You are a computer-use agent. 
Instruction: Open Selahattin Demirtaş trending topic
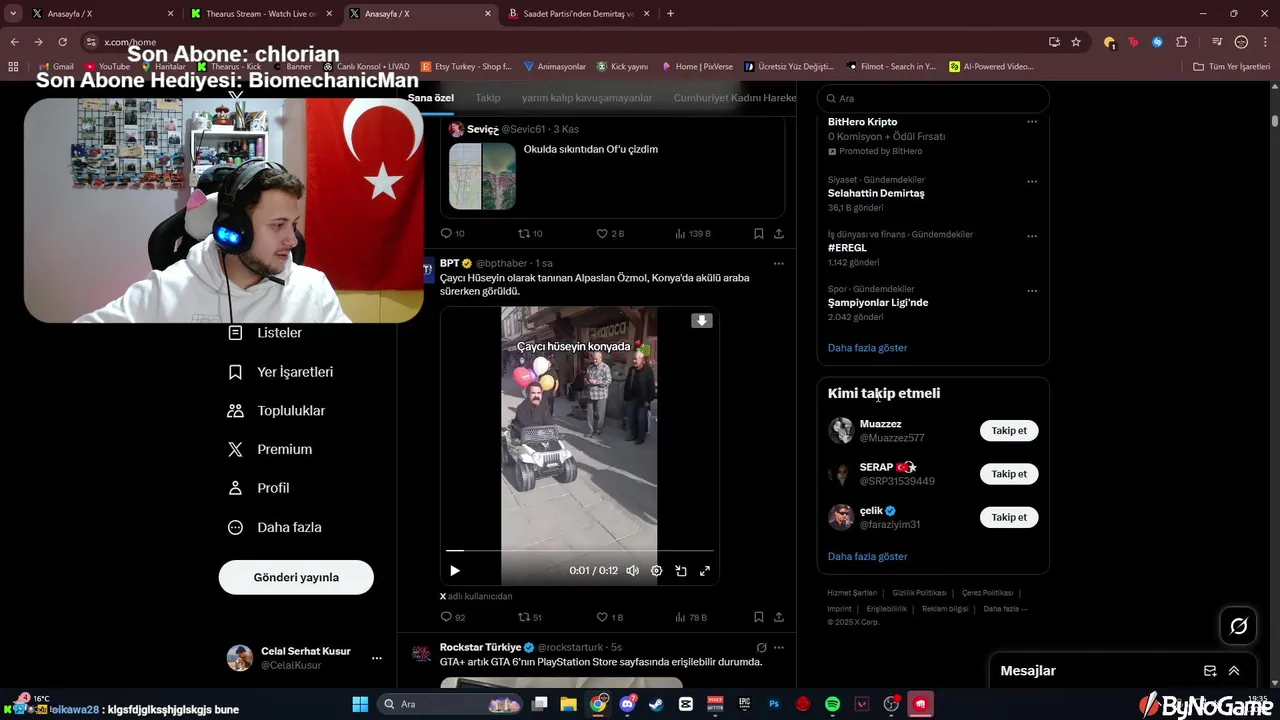tap(876, 193)
